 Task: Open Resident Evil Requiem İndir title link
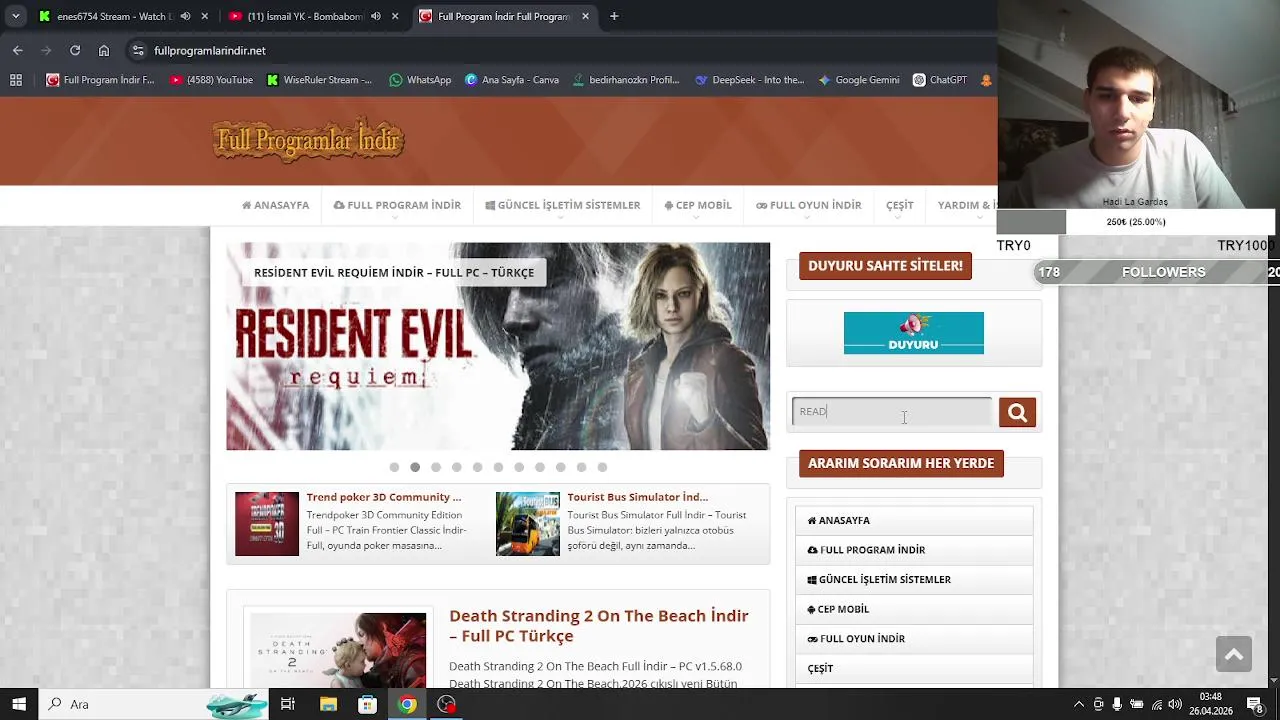click(394, 272)
